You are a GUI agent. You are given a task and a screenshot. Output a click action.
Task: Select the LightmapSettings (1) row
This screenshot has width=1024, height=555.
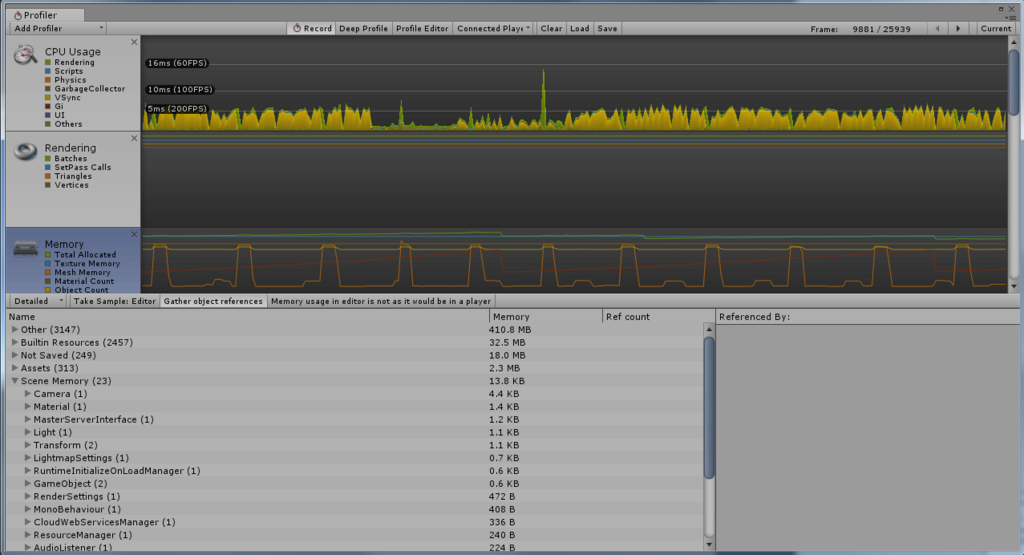pyautogui.click(x=356, y=458)
